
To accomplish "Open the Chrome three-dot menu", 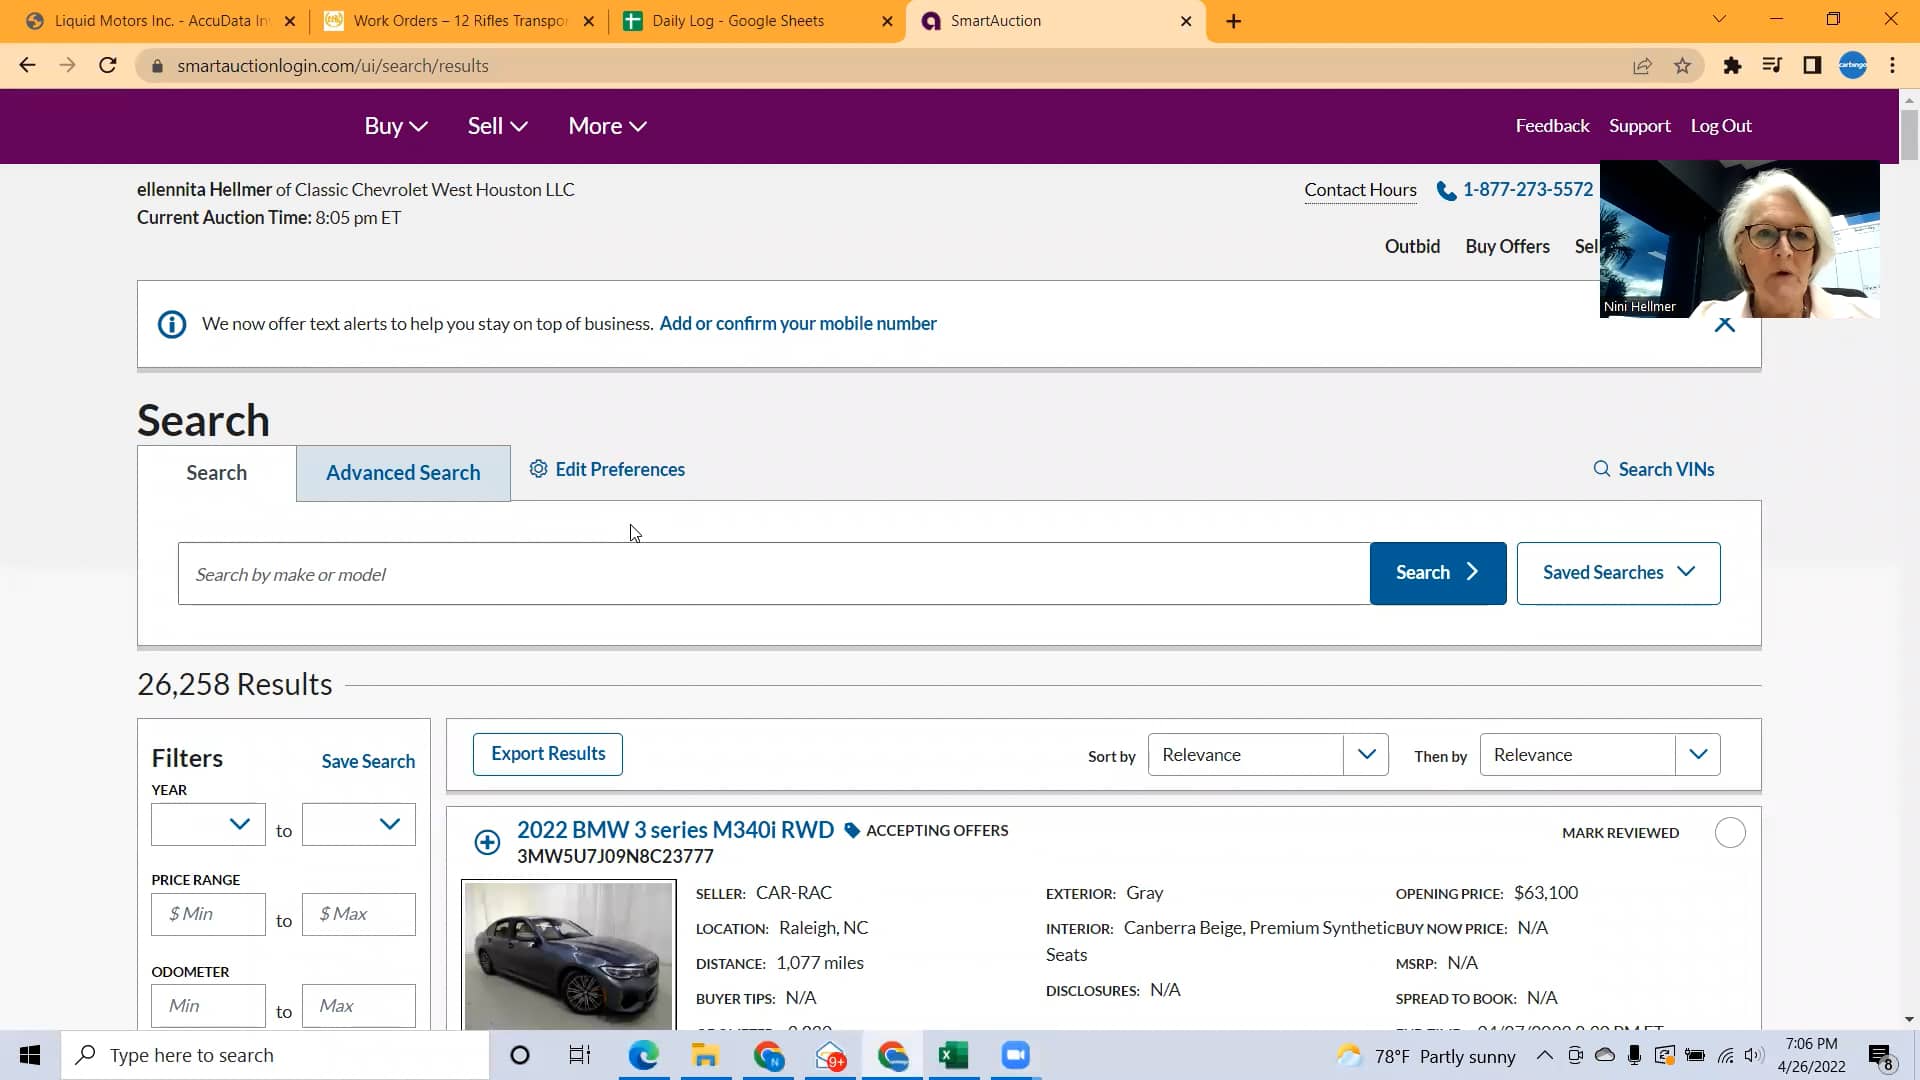I will [x=1892, y=66].
